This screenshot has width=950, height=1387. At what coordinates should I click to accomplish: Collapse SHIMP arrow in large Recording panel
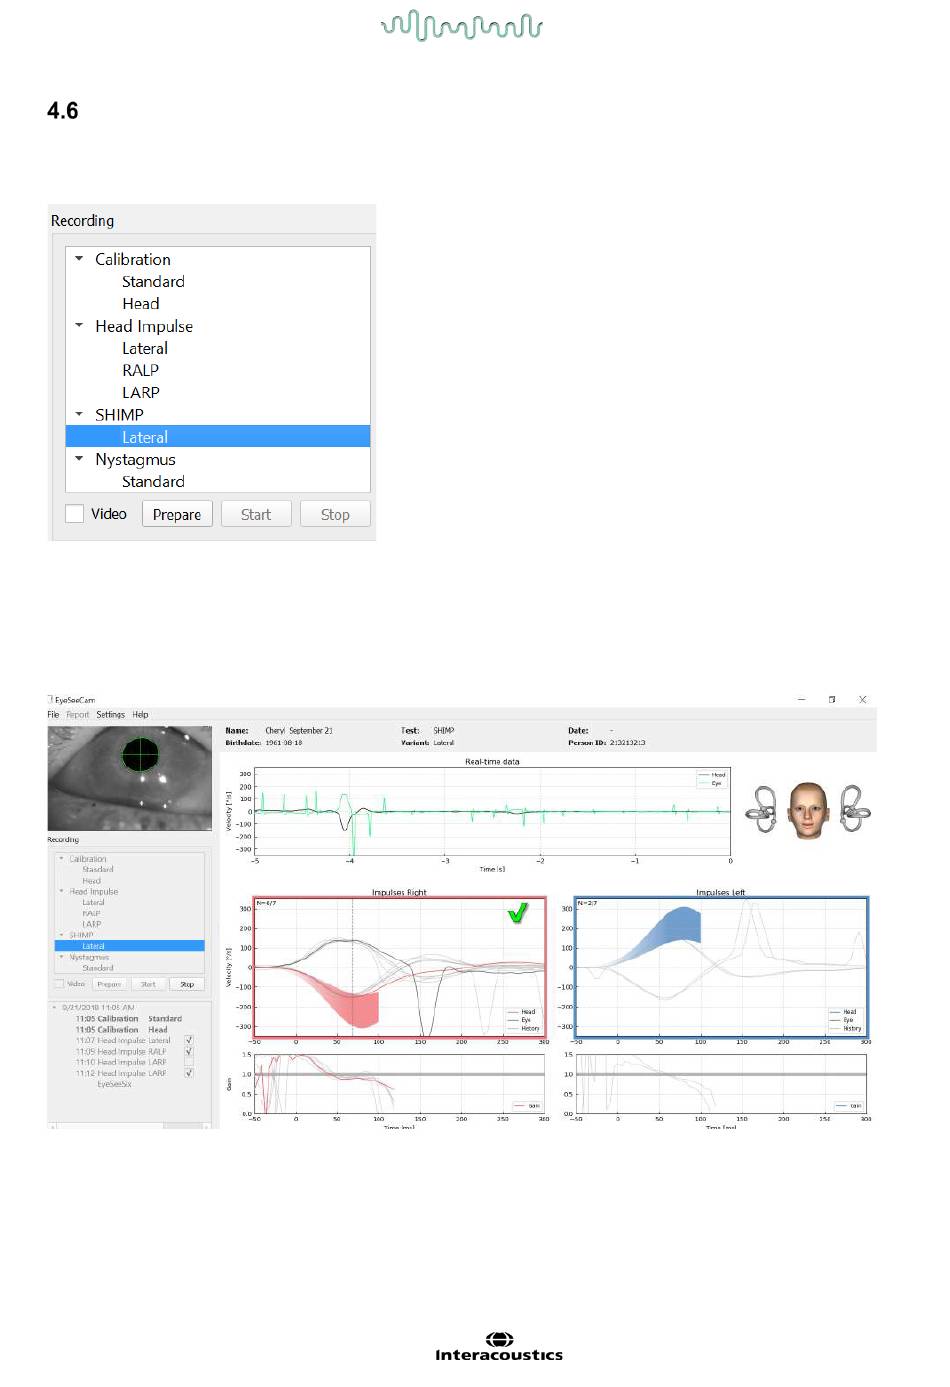coord(79,413)
